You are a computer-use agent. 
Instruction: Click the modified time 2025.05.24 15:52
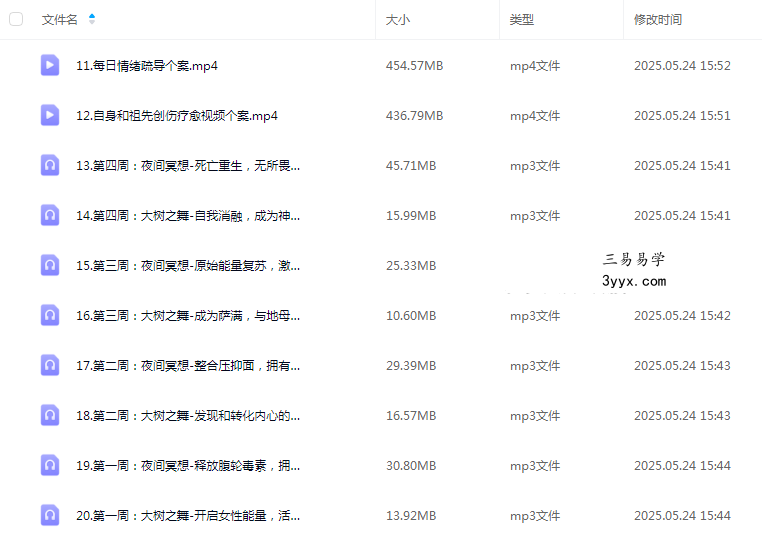click(x=682, y=66)
